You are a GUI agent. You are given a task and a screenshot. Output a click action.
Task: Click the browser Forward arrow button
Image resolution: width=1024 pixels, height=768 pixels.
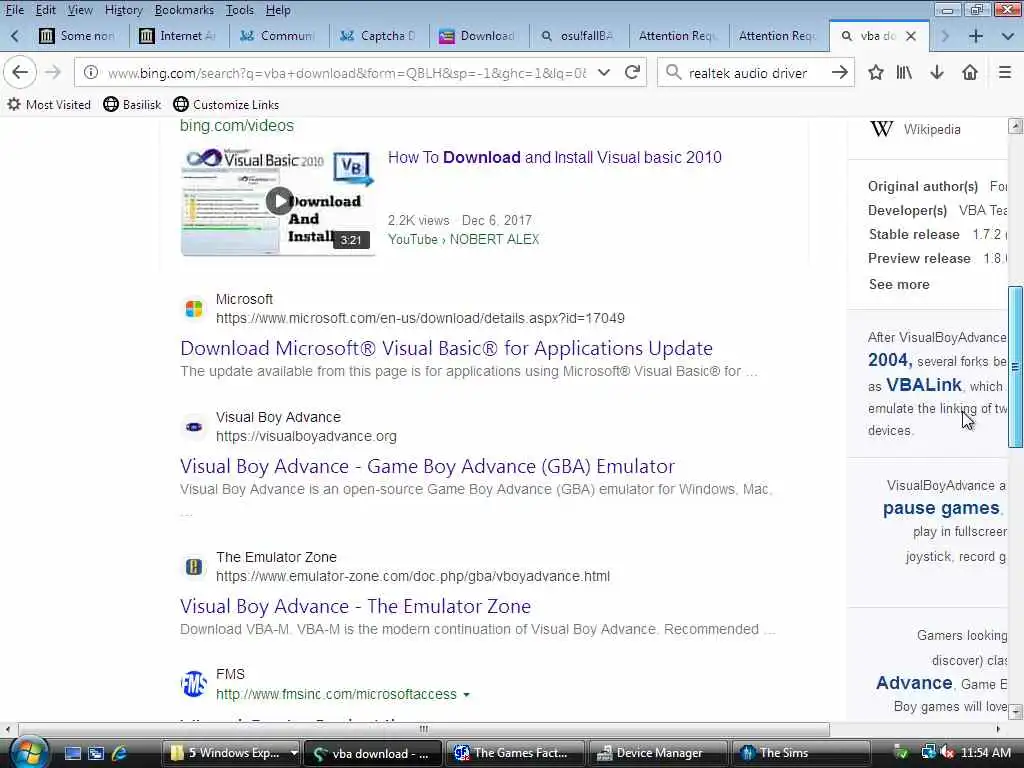tap(53, 72)
